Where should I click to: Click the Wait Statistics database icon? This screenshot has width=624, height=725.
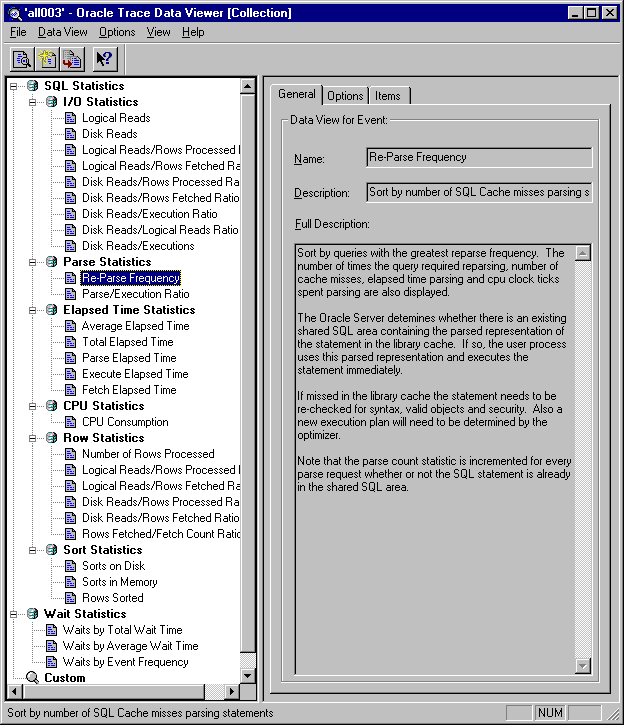pos(32,614)
